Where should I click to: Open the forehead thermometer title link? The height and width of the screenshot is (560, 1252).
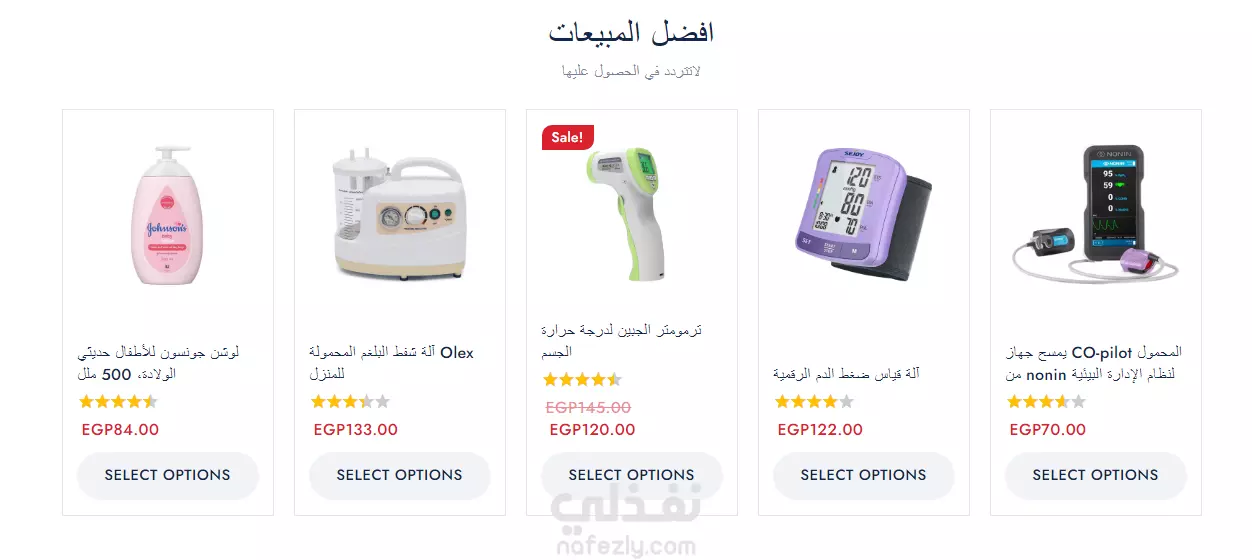tap(622, 340)
